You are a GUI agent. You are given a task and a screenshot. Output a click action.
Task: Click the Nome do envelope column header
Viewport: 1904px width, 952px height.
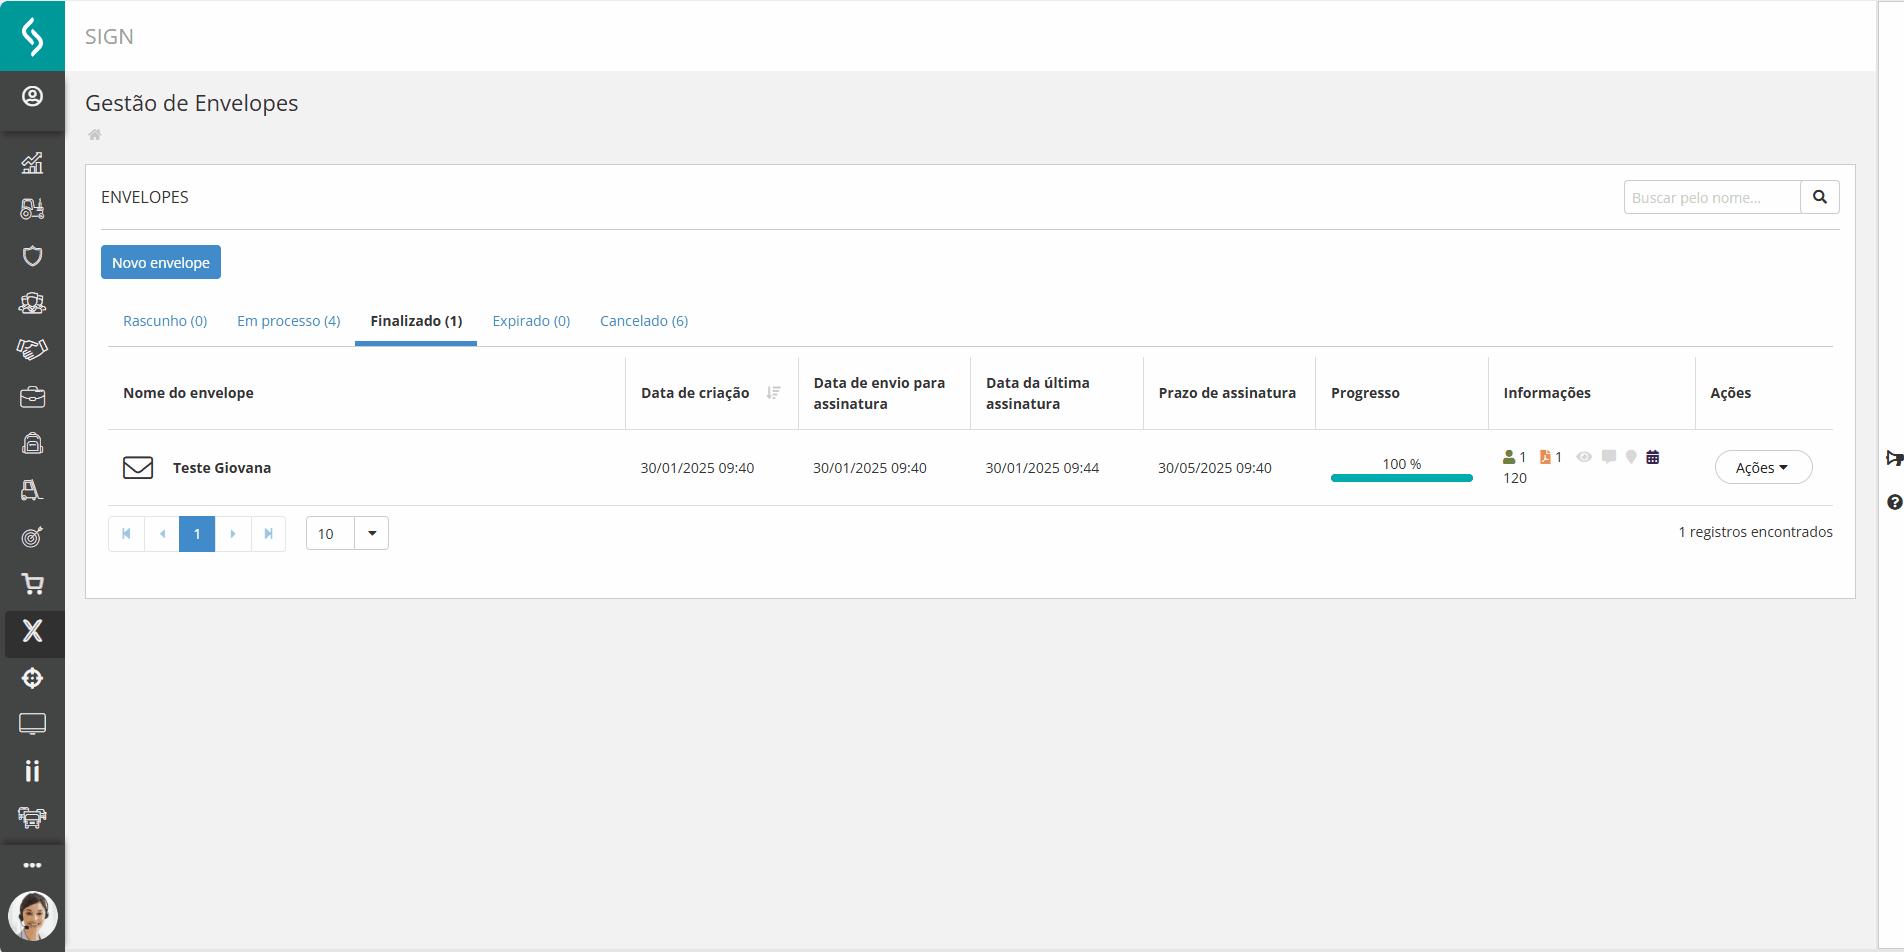pyautogui.click(x=188, y=393)
